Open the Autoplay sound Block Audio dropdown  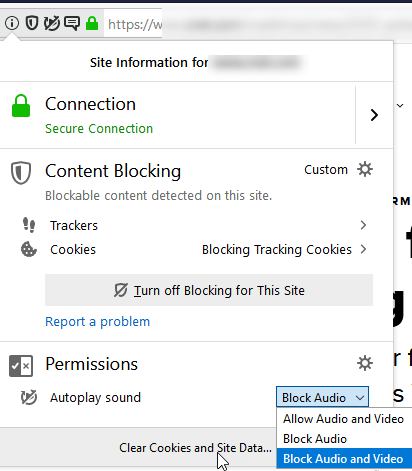click(x=322, y=397)
